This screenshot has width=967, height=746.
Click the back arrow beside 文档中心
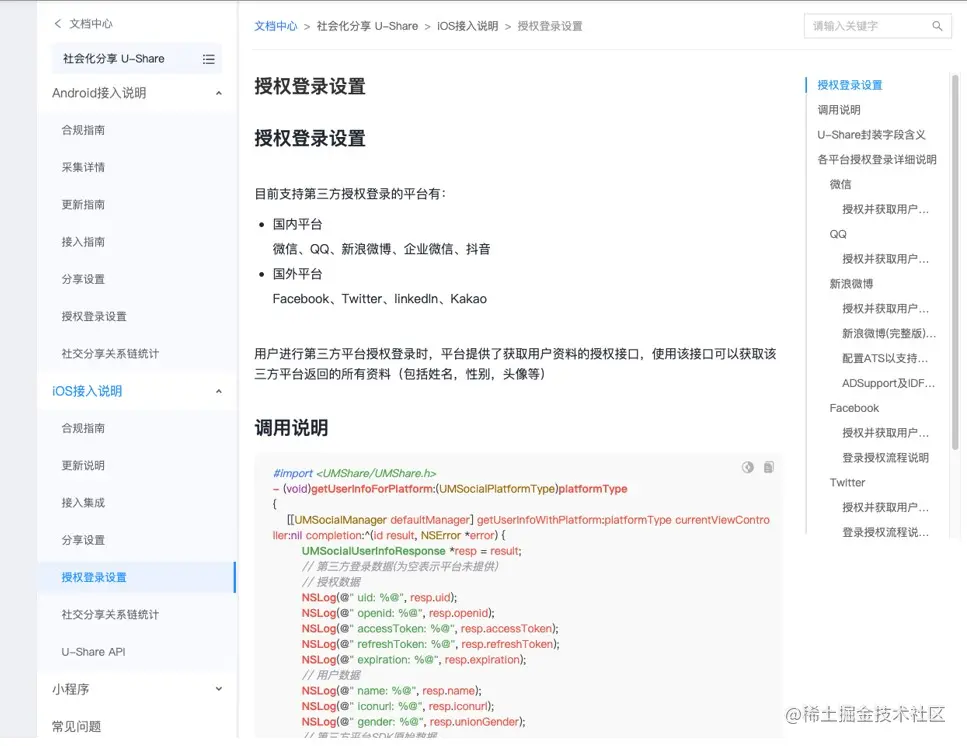click(58, 23)
